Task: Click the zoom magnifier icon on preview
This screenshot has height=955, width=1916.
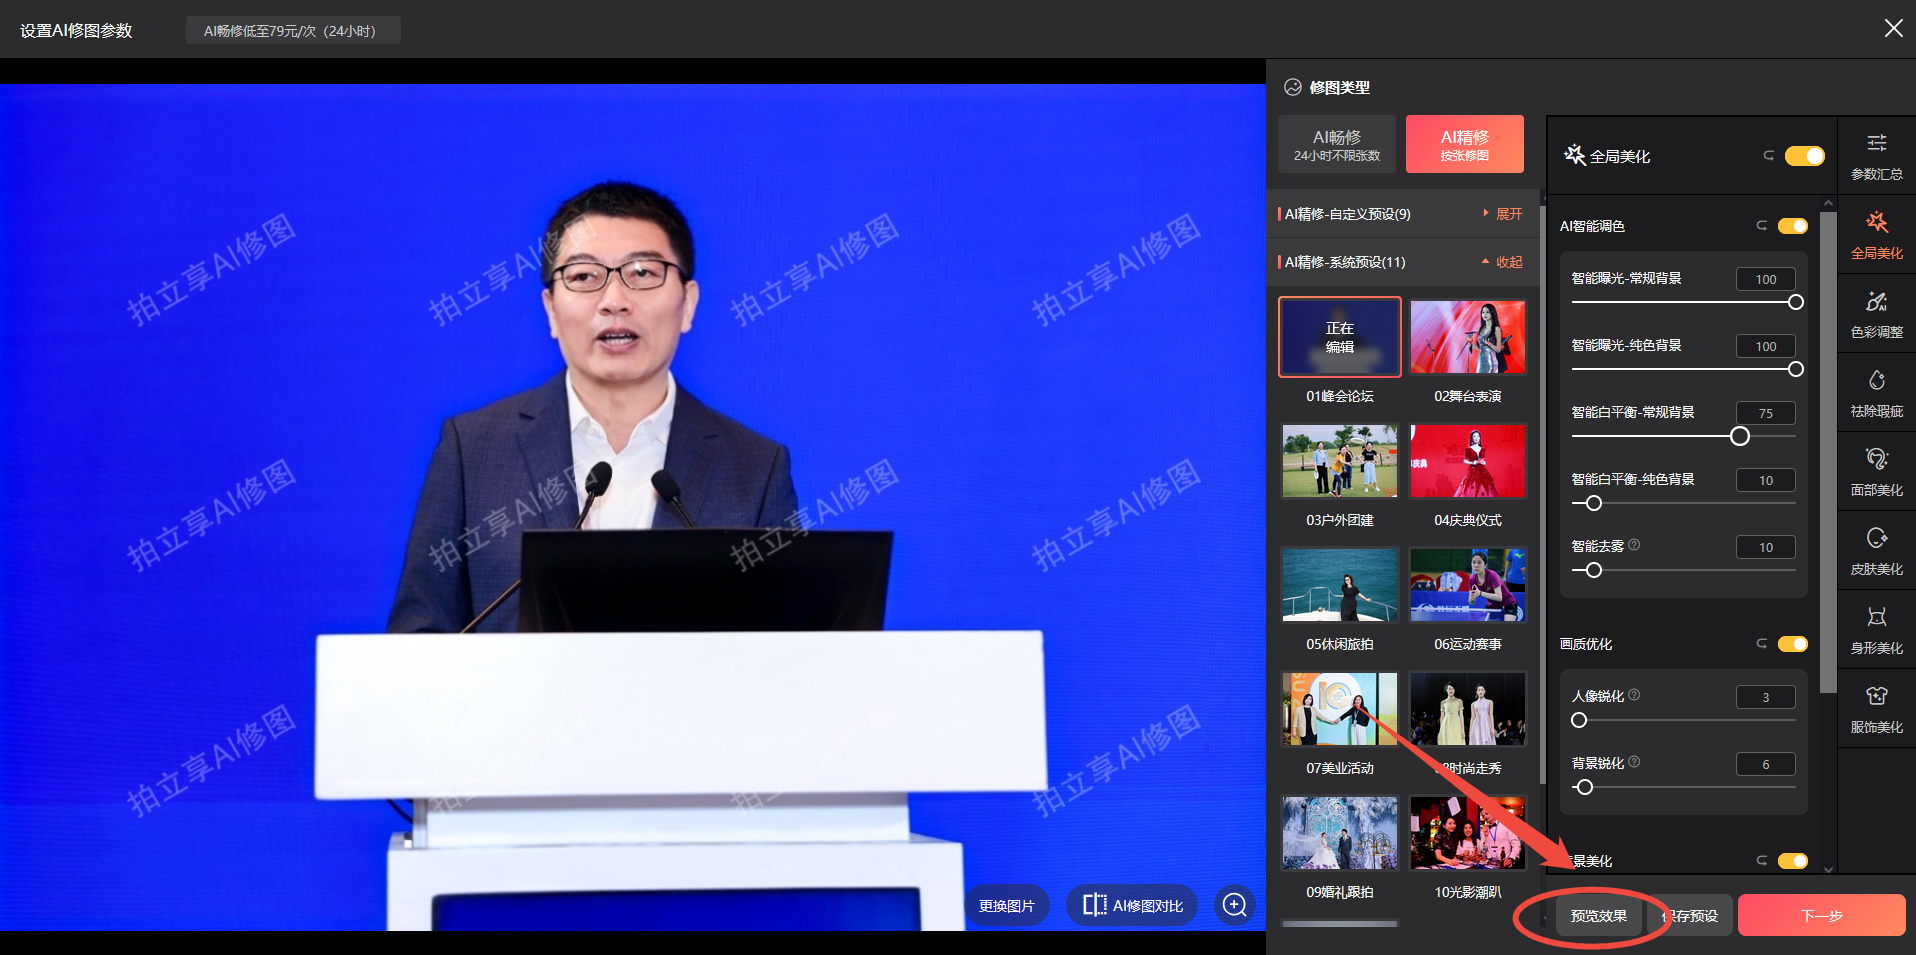Action: [1235, 905]
